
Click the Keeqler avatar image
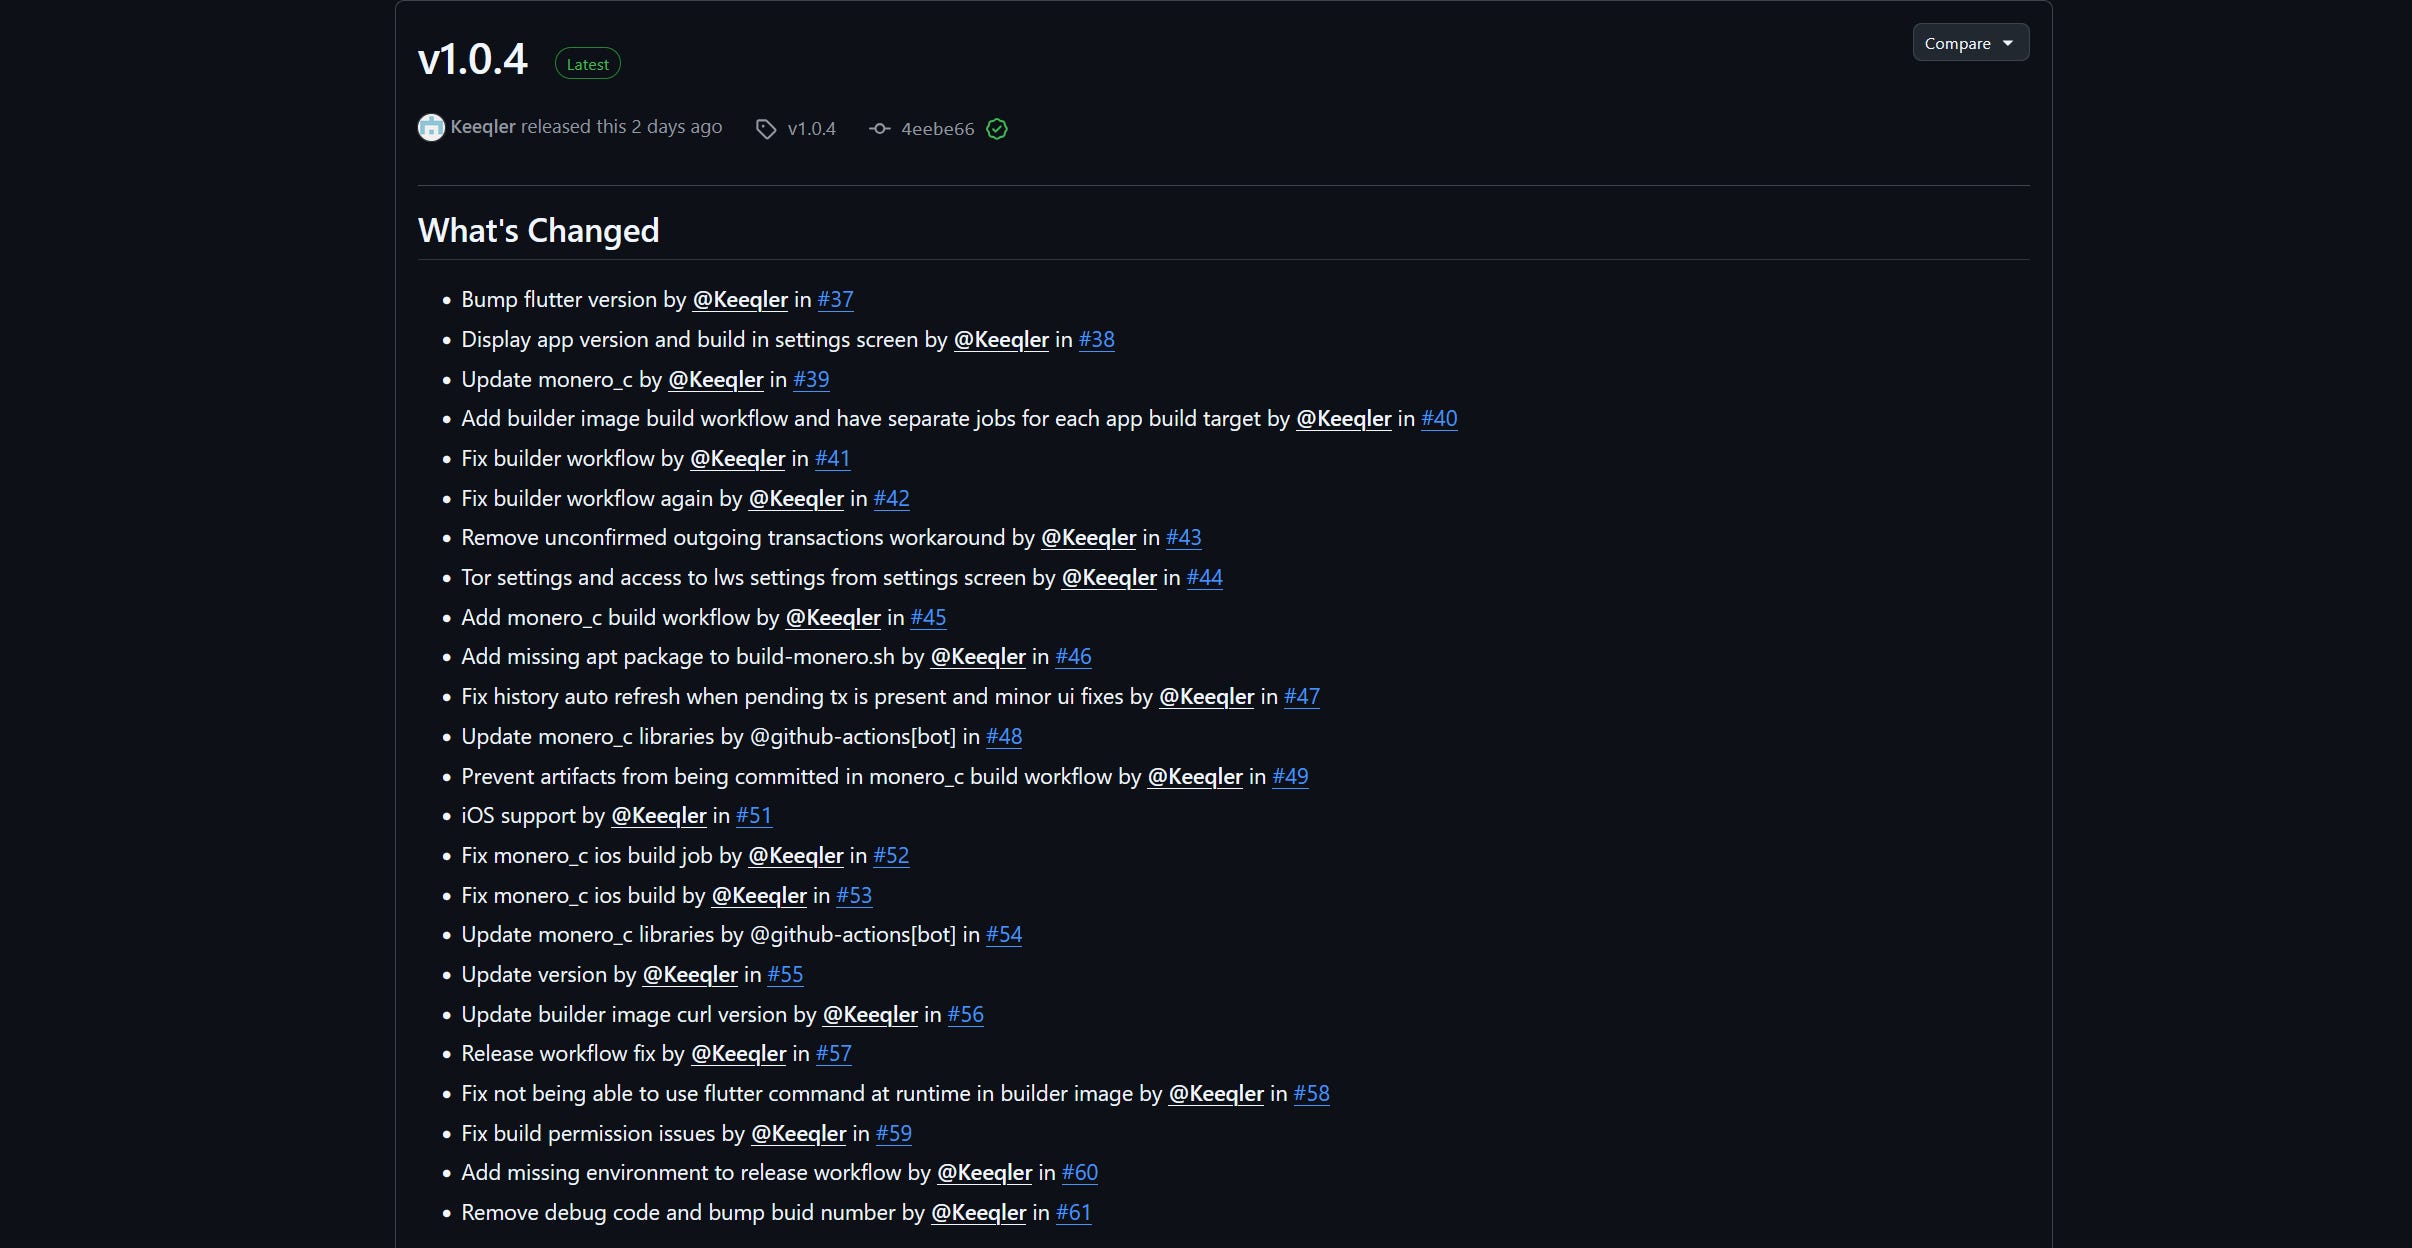click(x=431, y=127)
